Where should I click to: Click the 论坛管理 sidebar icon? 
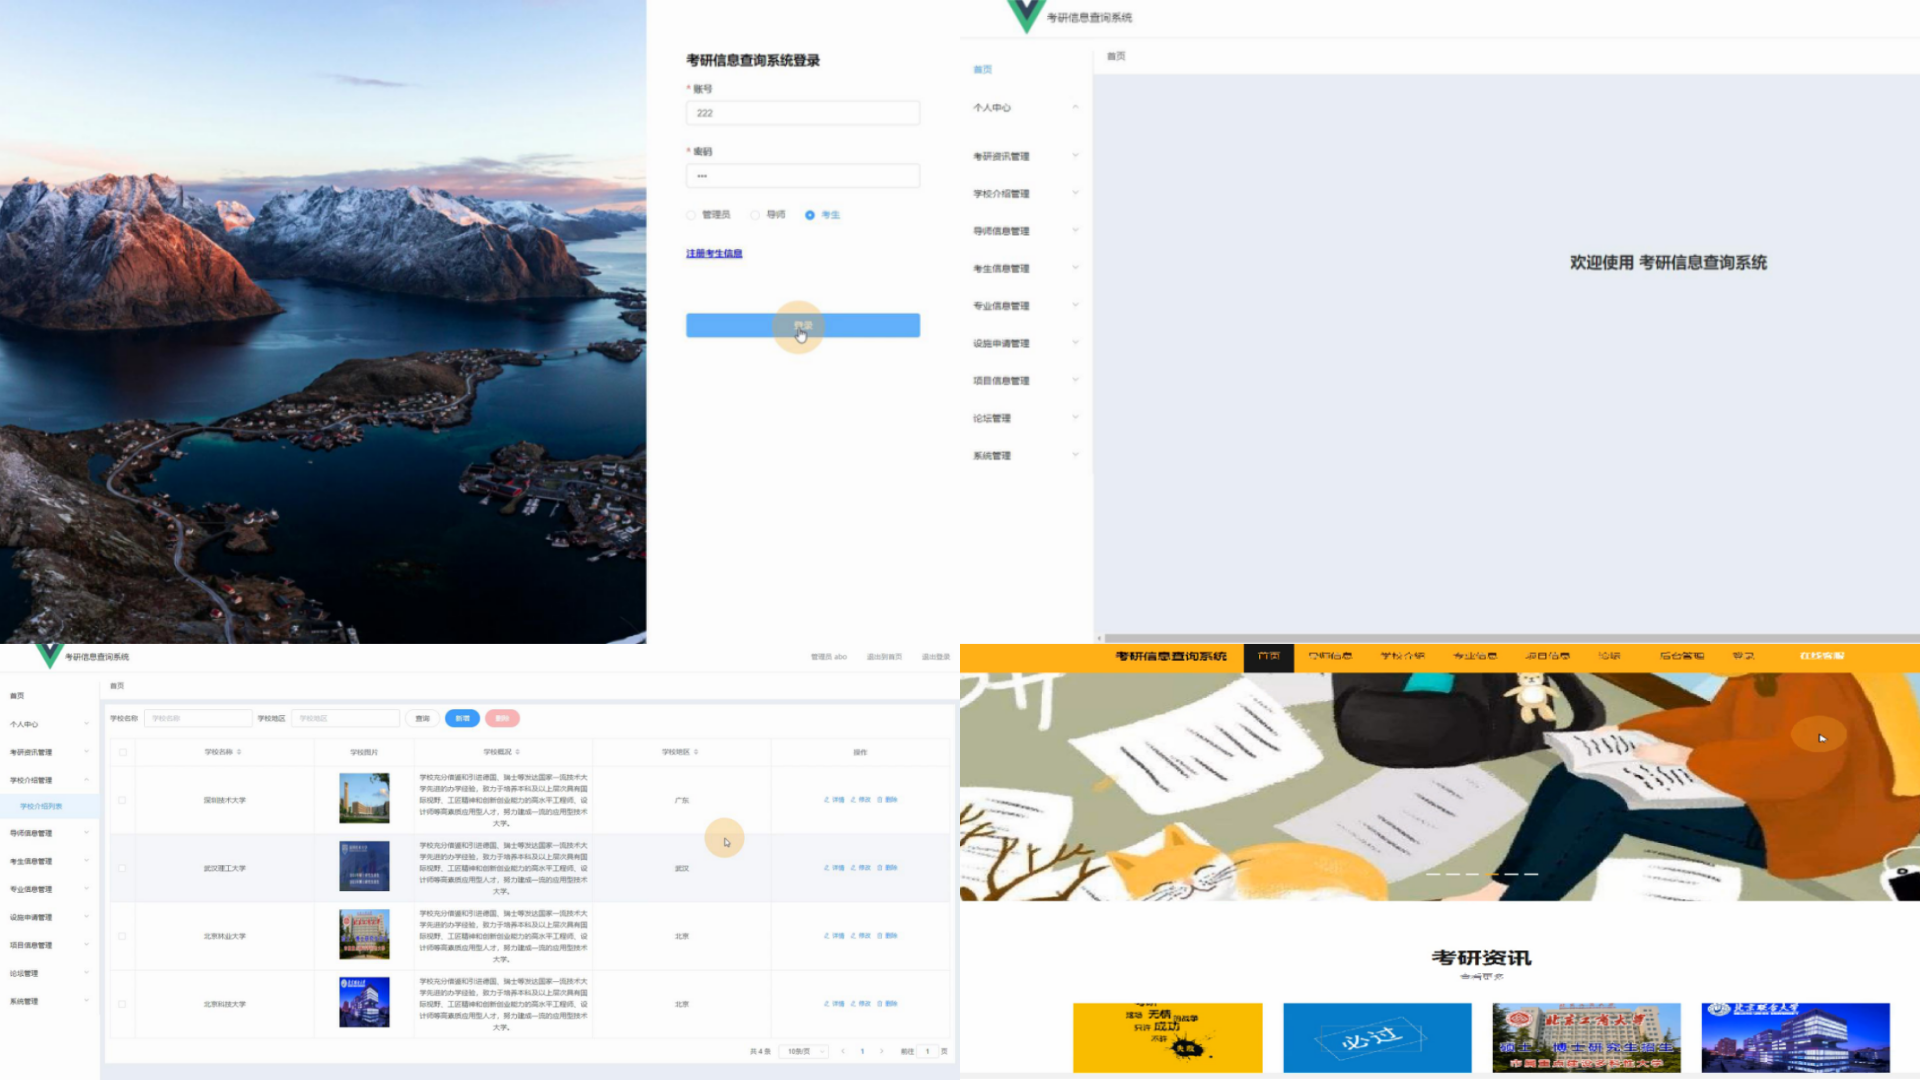pyautogui.click(x=992, y=418)
